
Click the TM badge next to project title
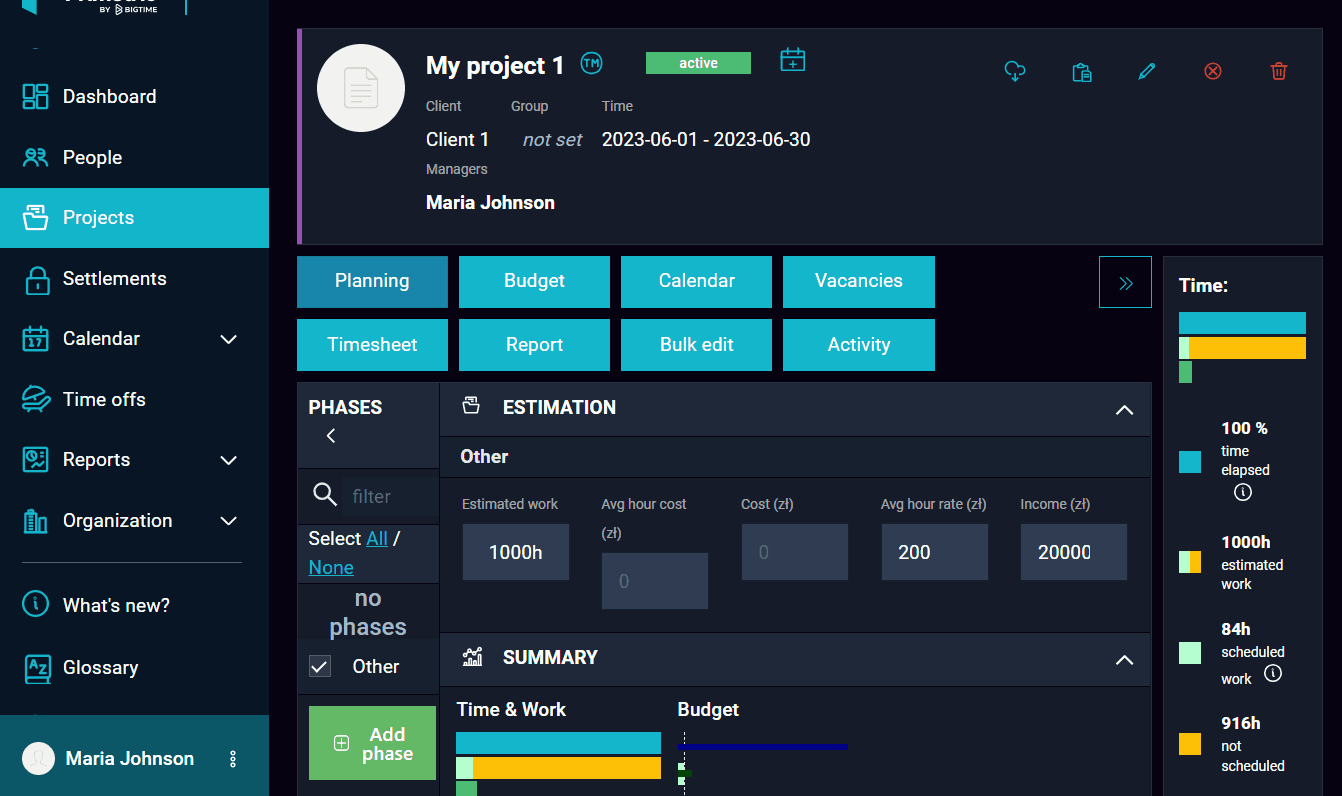click(592, 63)
